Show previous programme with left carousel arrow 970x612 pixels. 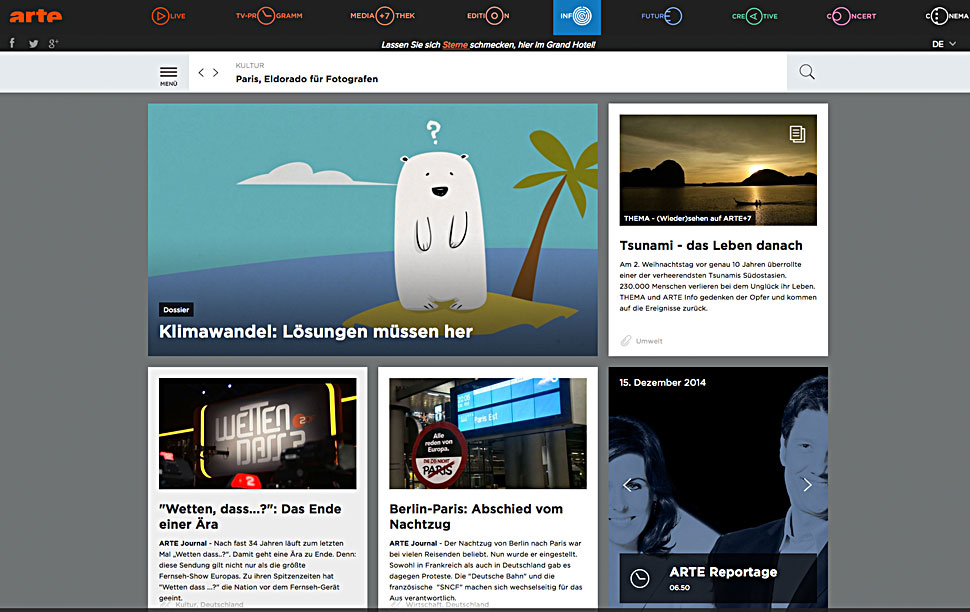627,485
